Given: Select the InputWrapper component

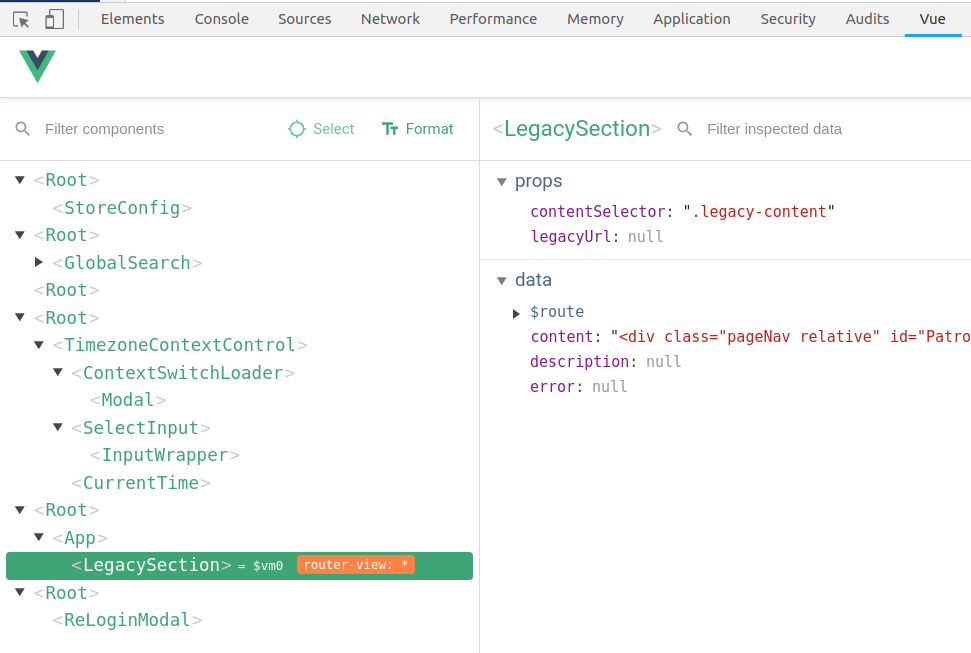Looking at the screenshot, I should coord(165,455).
